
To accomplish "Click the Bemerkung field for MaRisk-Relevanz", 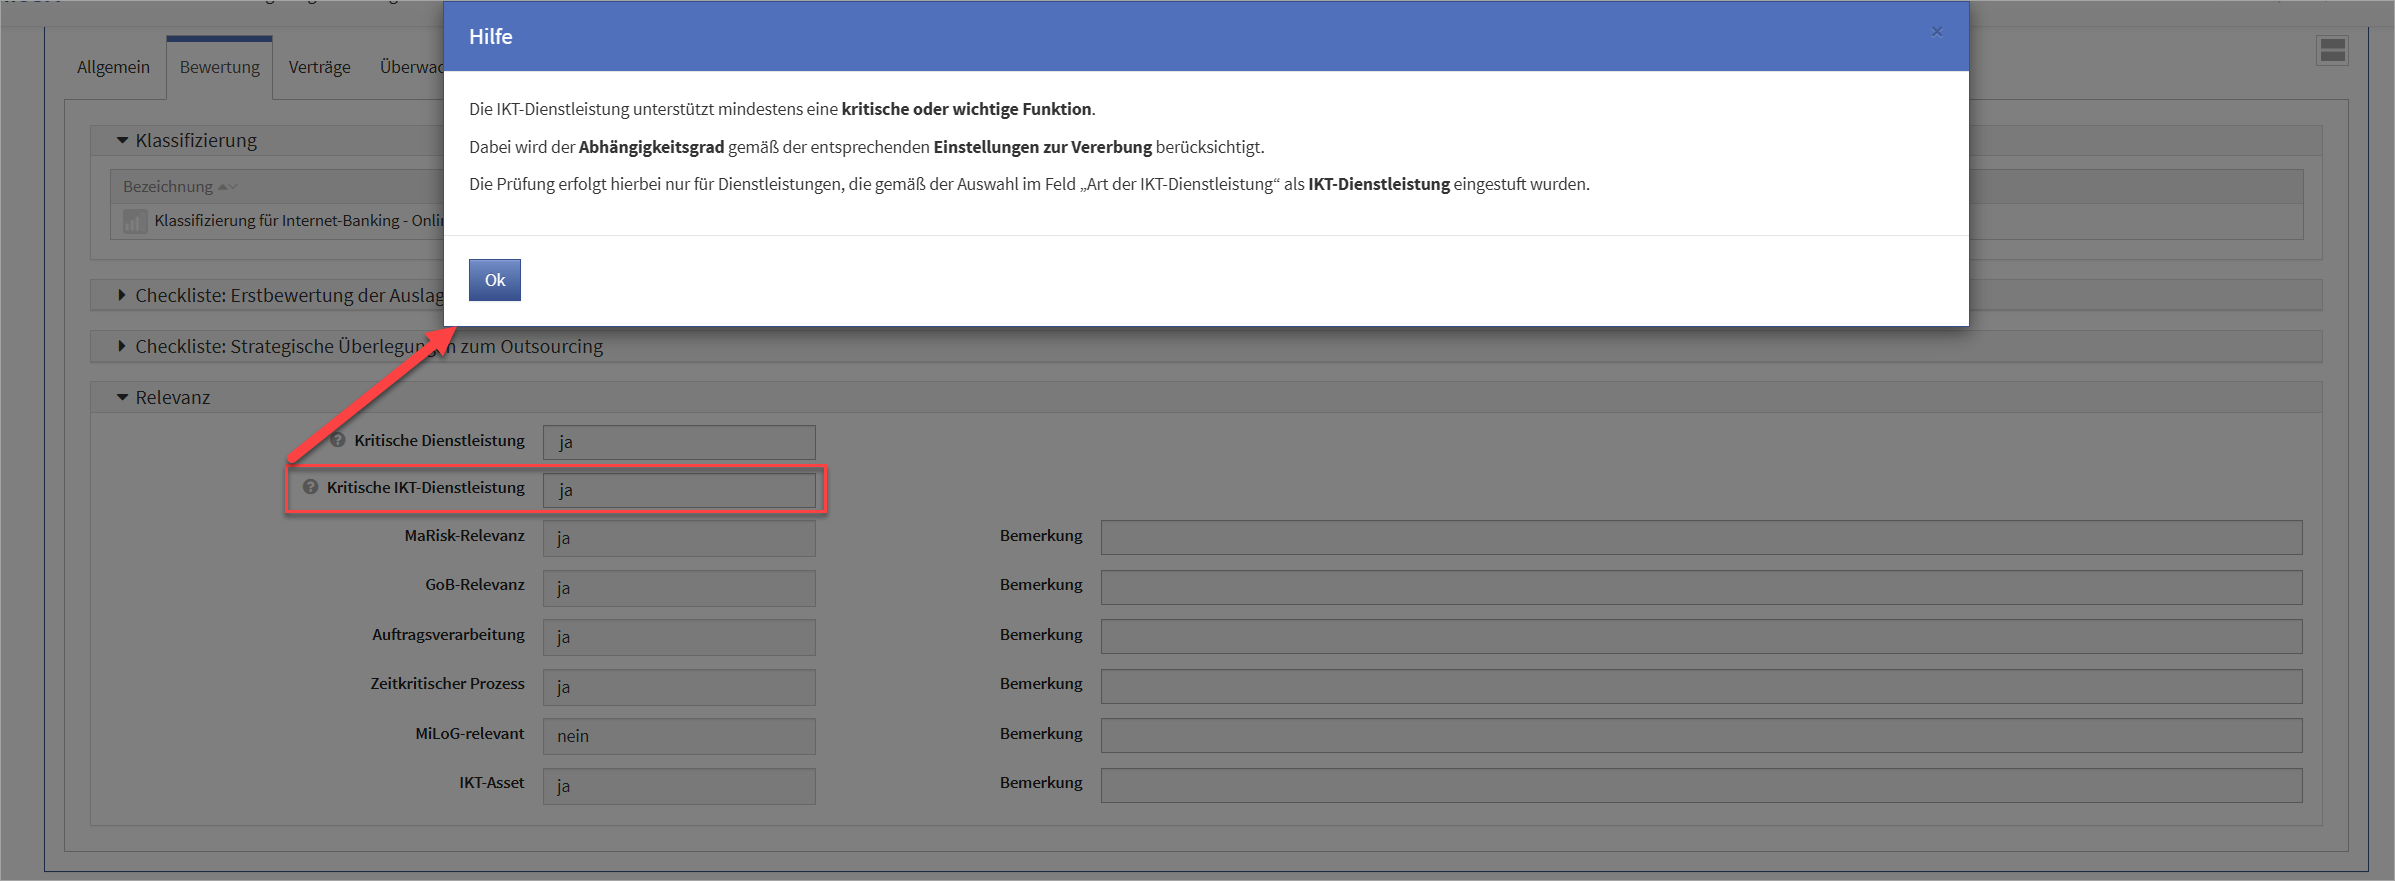I will click(1701, 537).
